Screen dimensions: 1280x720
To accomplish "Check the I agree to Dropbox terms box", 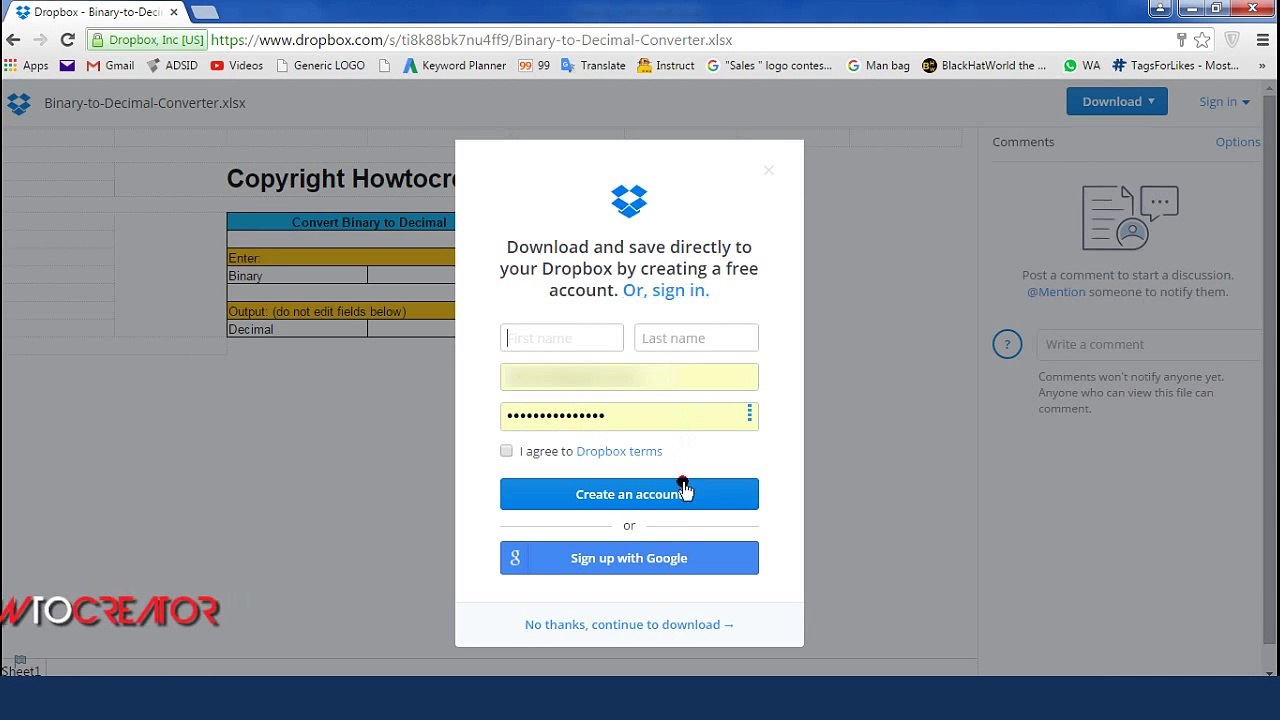I will [506, 451].
